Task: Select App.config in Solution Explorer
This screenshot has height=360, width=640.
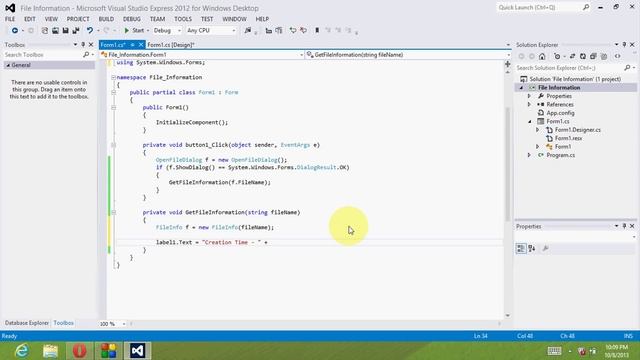Action: (x=560, y=113)
